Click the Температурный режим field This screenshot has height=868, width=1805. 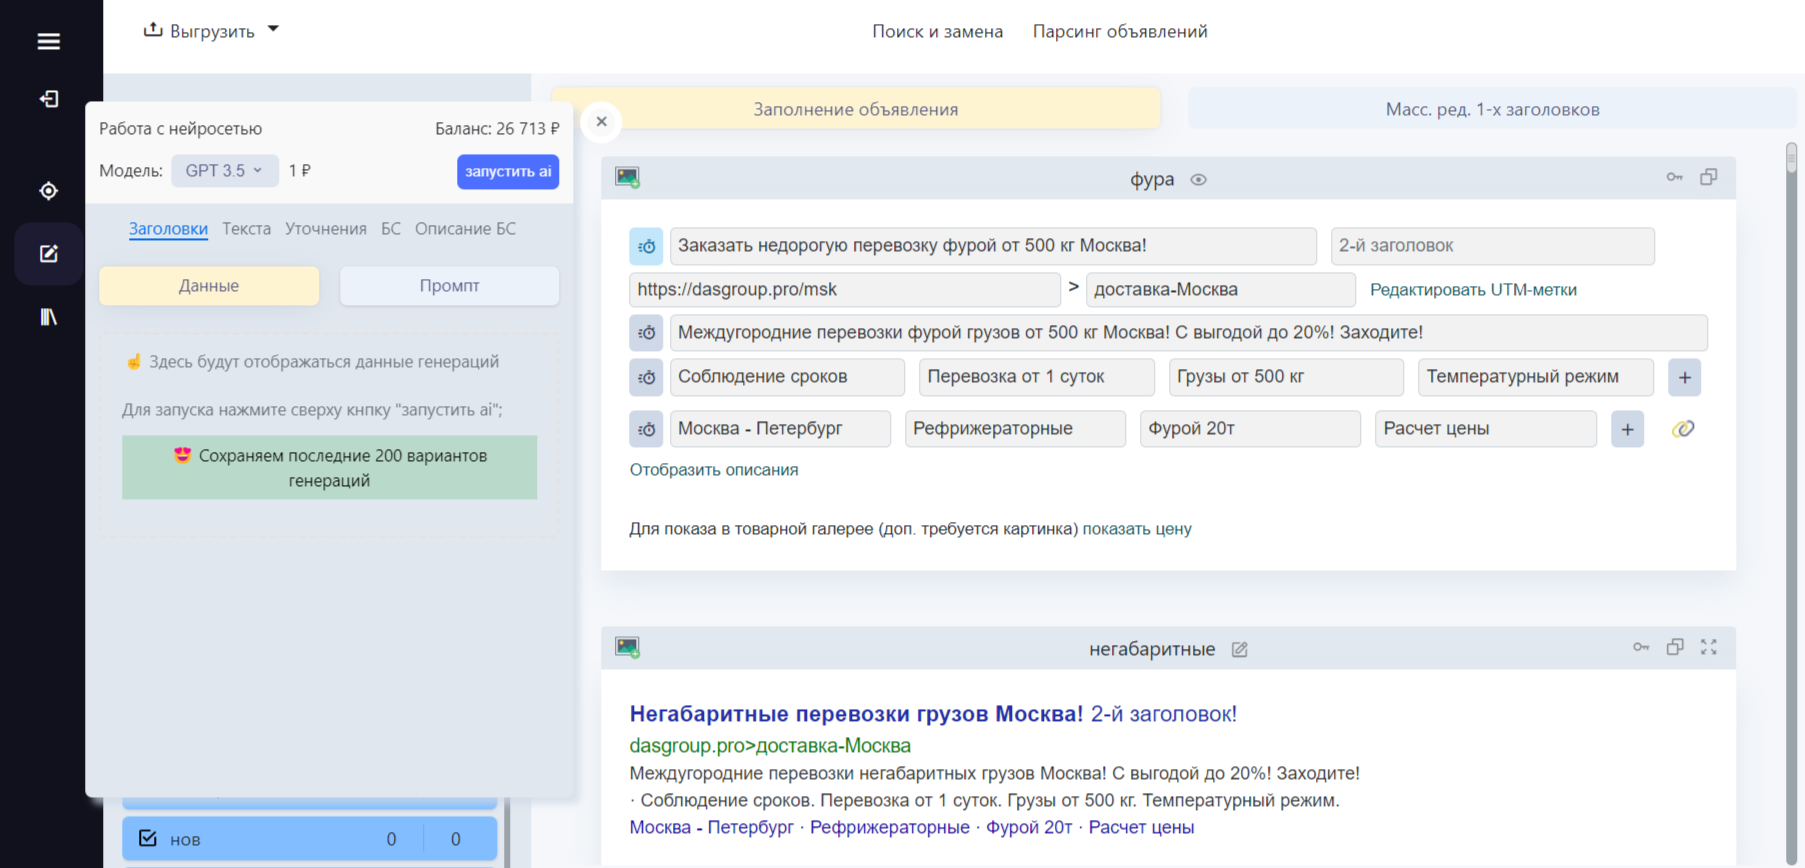pyautogui.click(x=1535, y=377)
